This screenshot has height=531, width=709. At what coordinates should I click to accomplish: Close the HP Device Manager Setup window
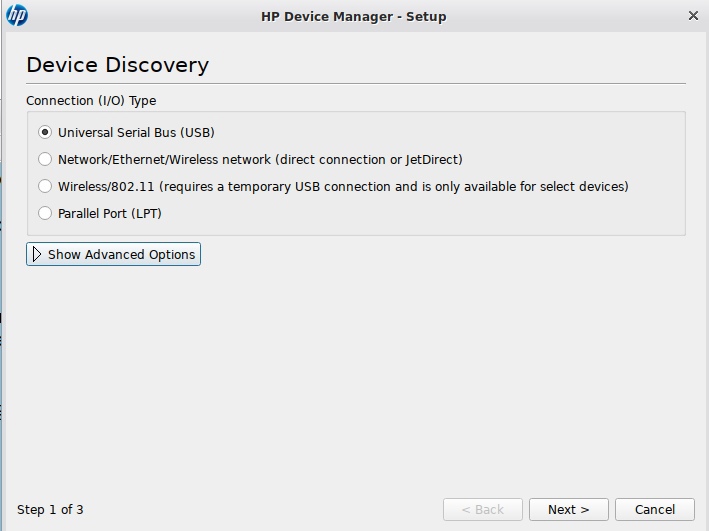pos(693,16)
